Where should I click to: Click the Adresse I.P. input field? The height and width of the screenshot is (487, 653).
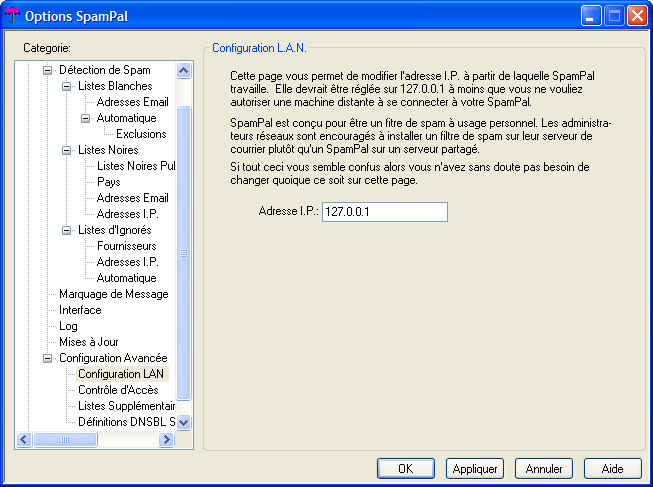coord(385,212)
